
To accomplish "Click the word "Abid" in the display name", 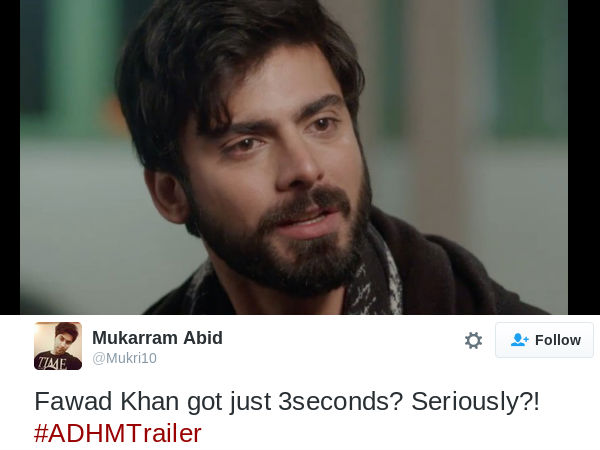I will pyautogui.click(x=203, y=338).
